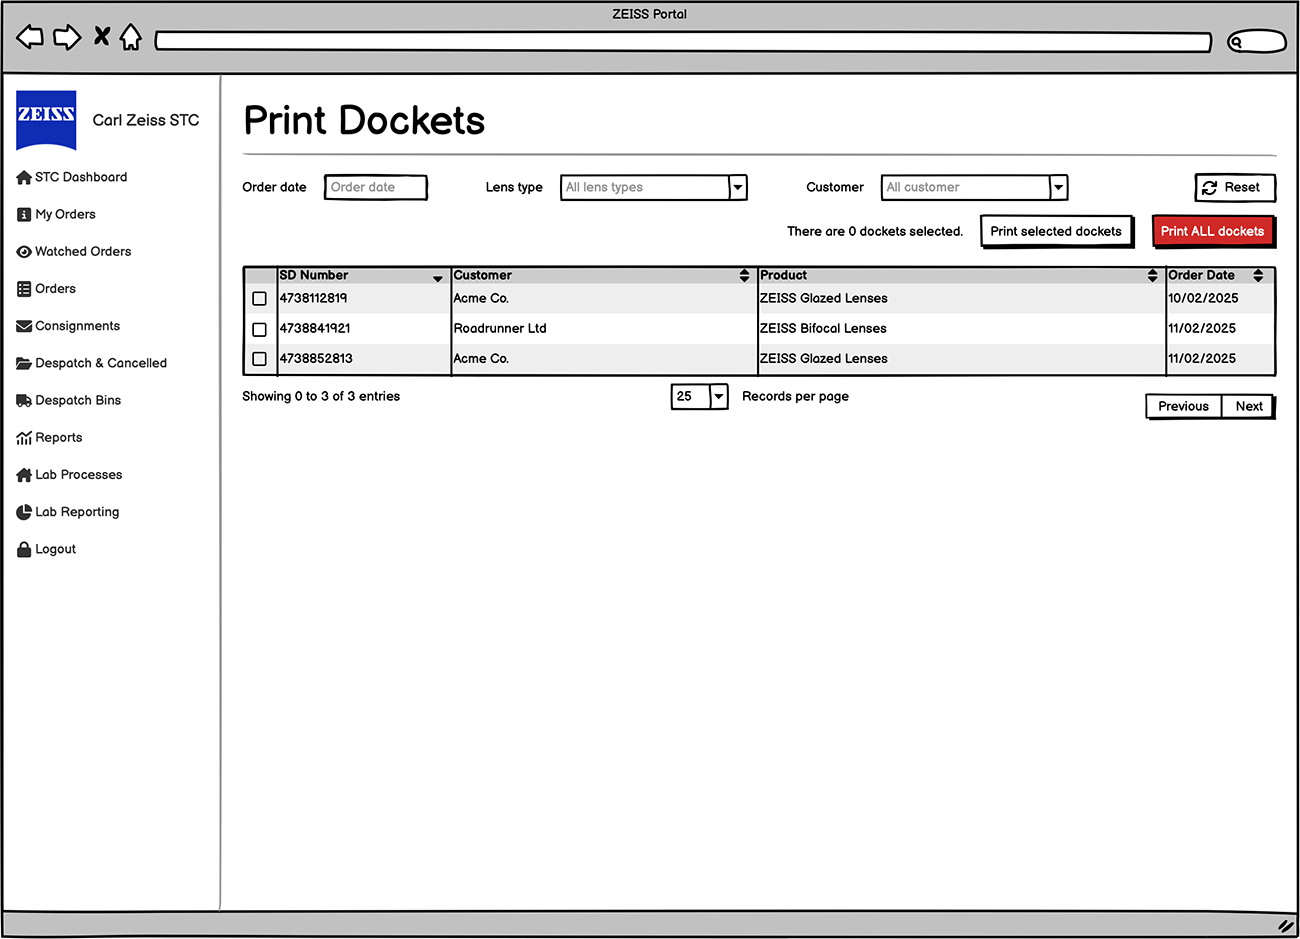Tick the checkbox for SD 4738112819
This screenshot has width=1300, height=939.
pyautogui.click(x=259, y=299)
